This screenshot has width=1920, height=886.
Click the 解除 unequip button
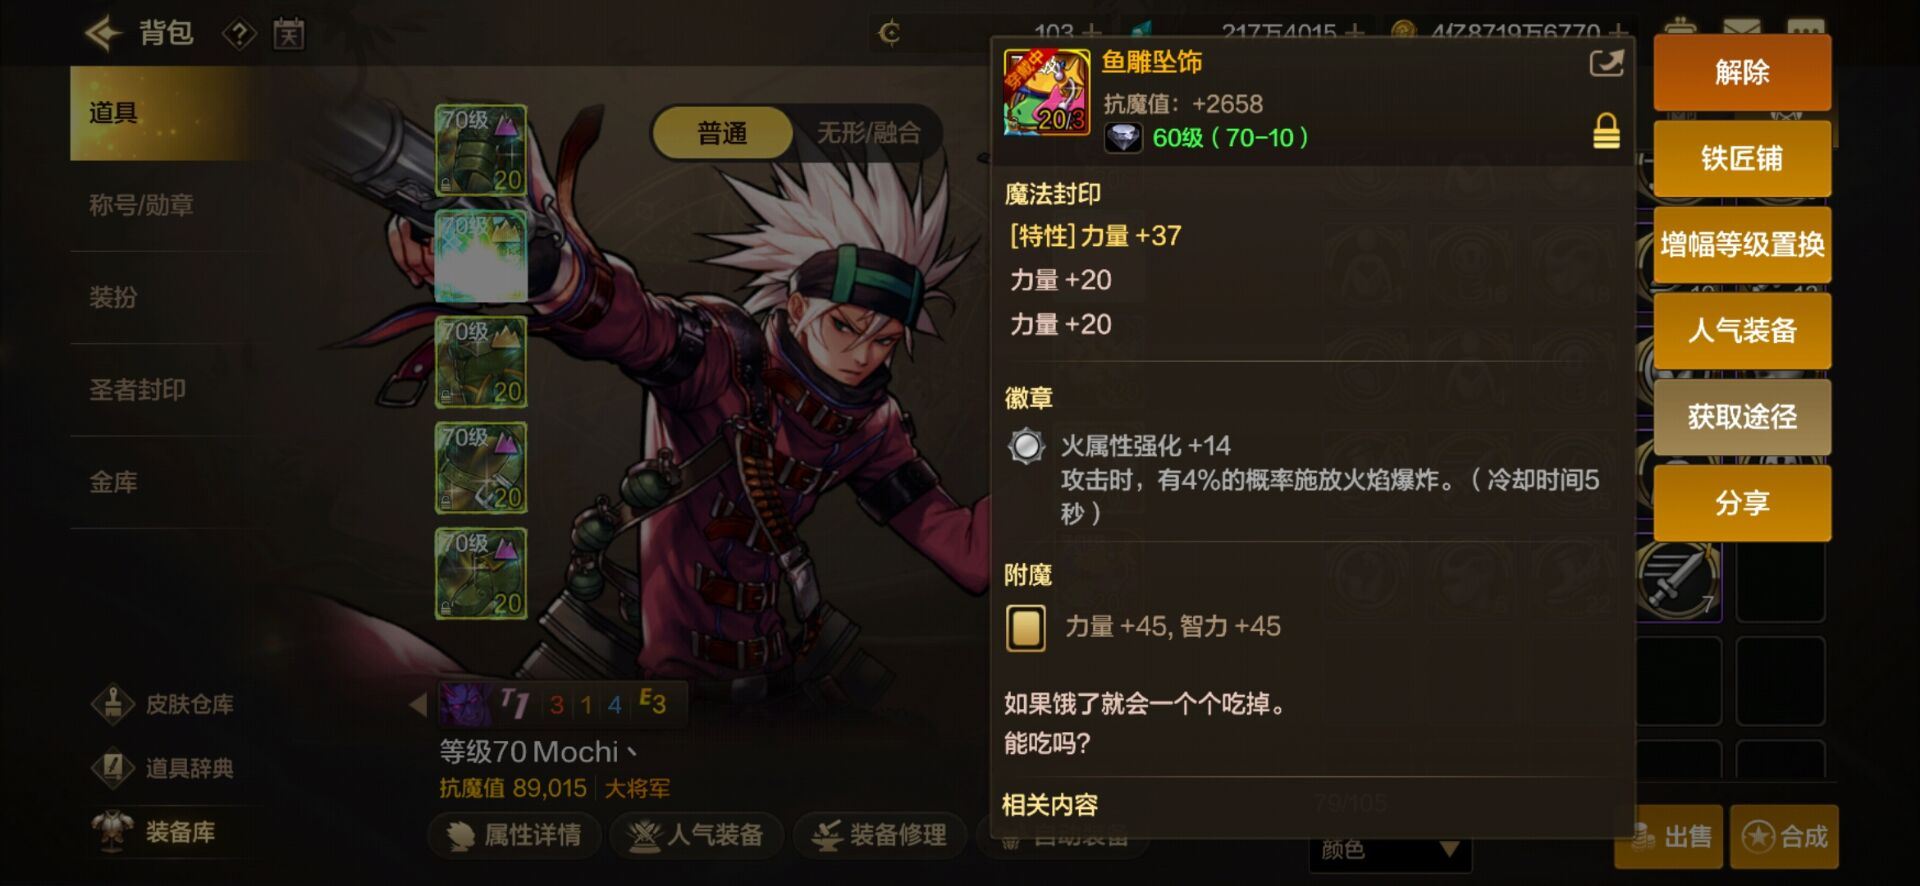pyautogui.click(x=1742, y=72)
